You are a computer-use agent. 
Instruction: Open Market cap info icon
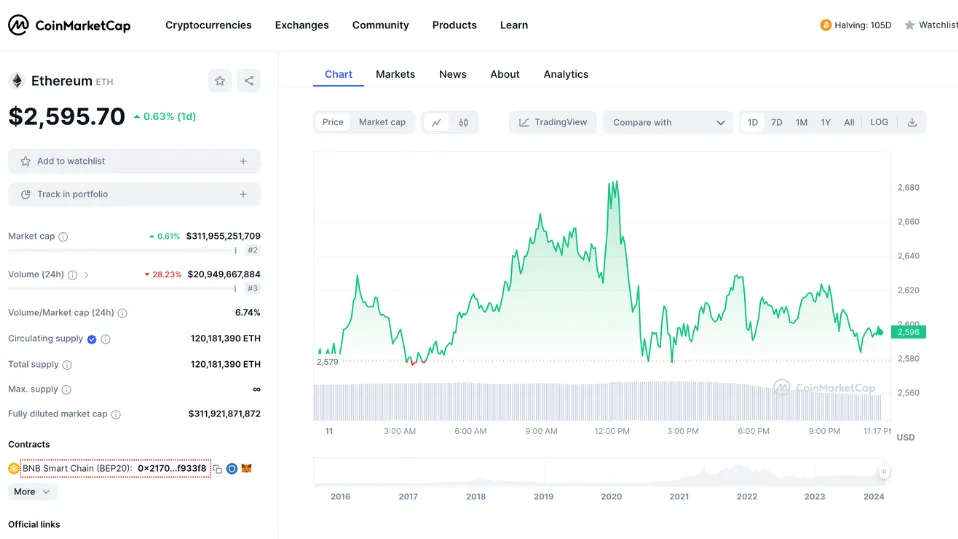[x=63, y=236]
